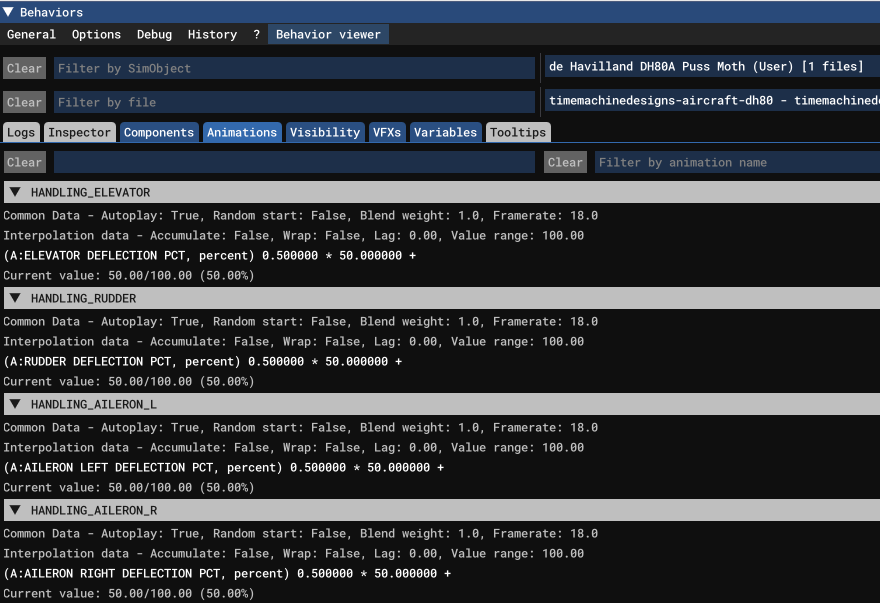Image resolution: width=880 pixels, height=603 pixels.
Task: Open the Options menu
Action: click(96, 34)
